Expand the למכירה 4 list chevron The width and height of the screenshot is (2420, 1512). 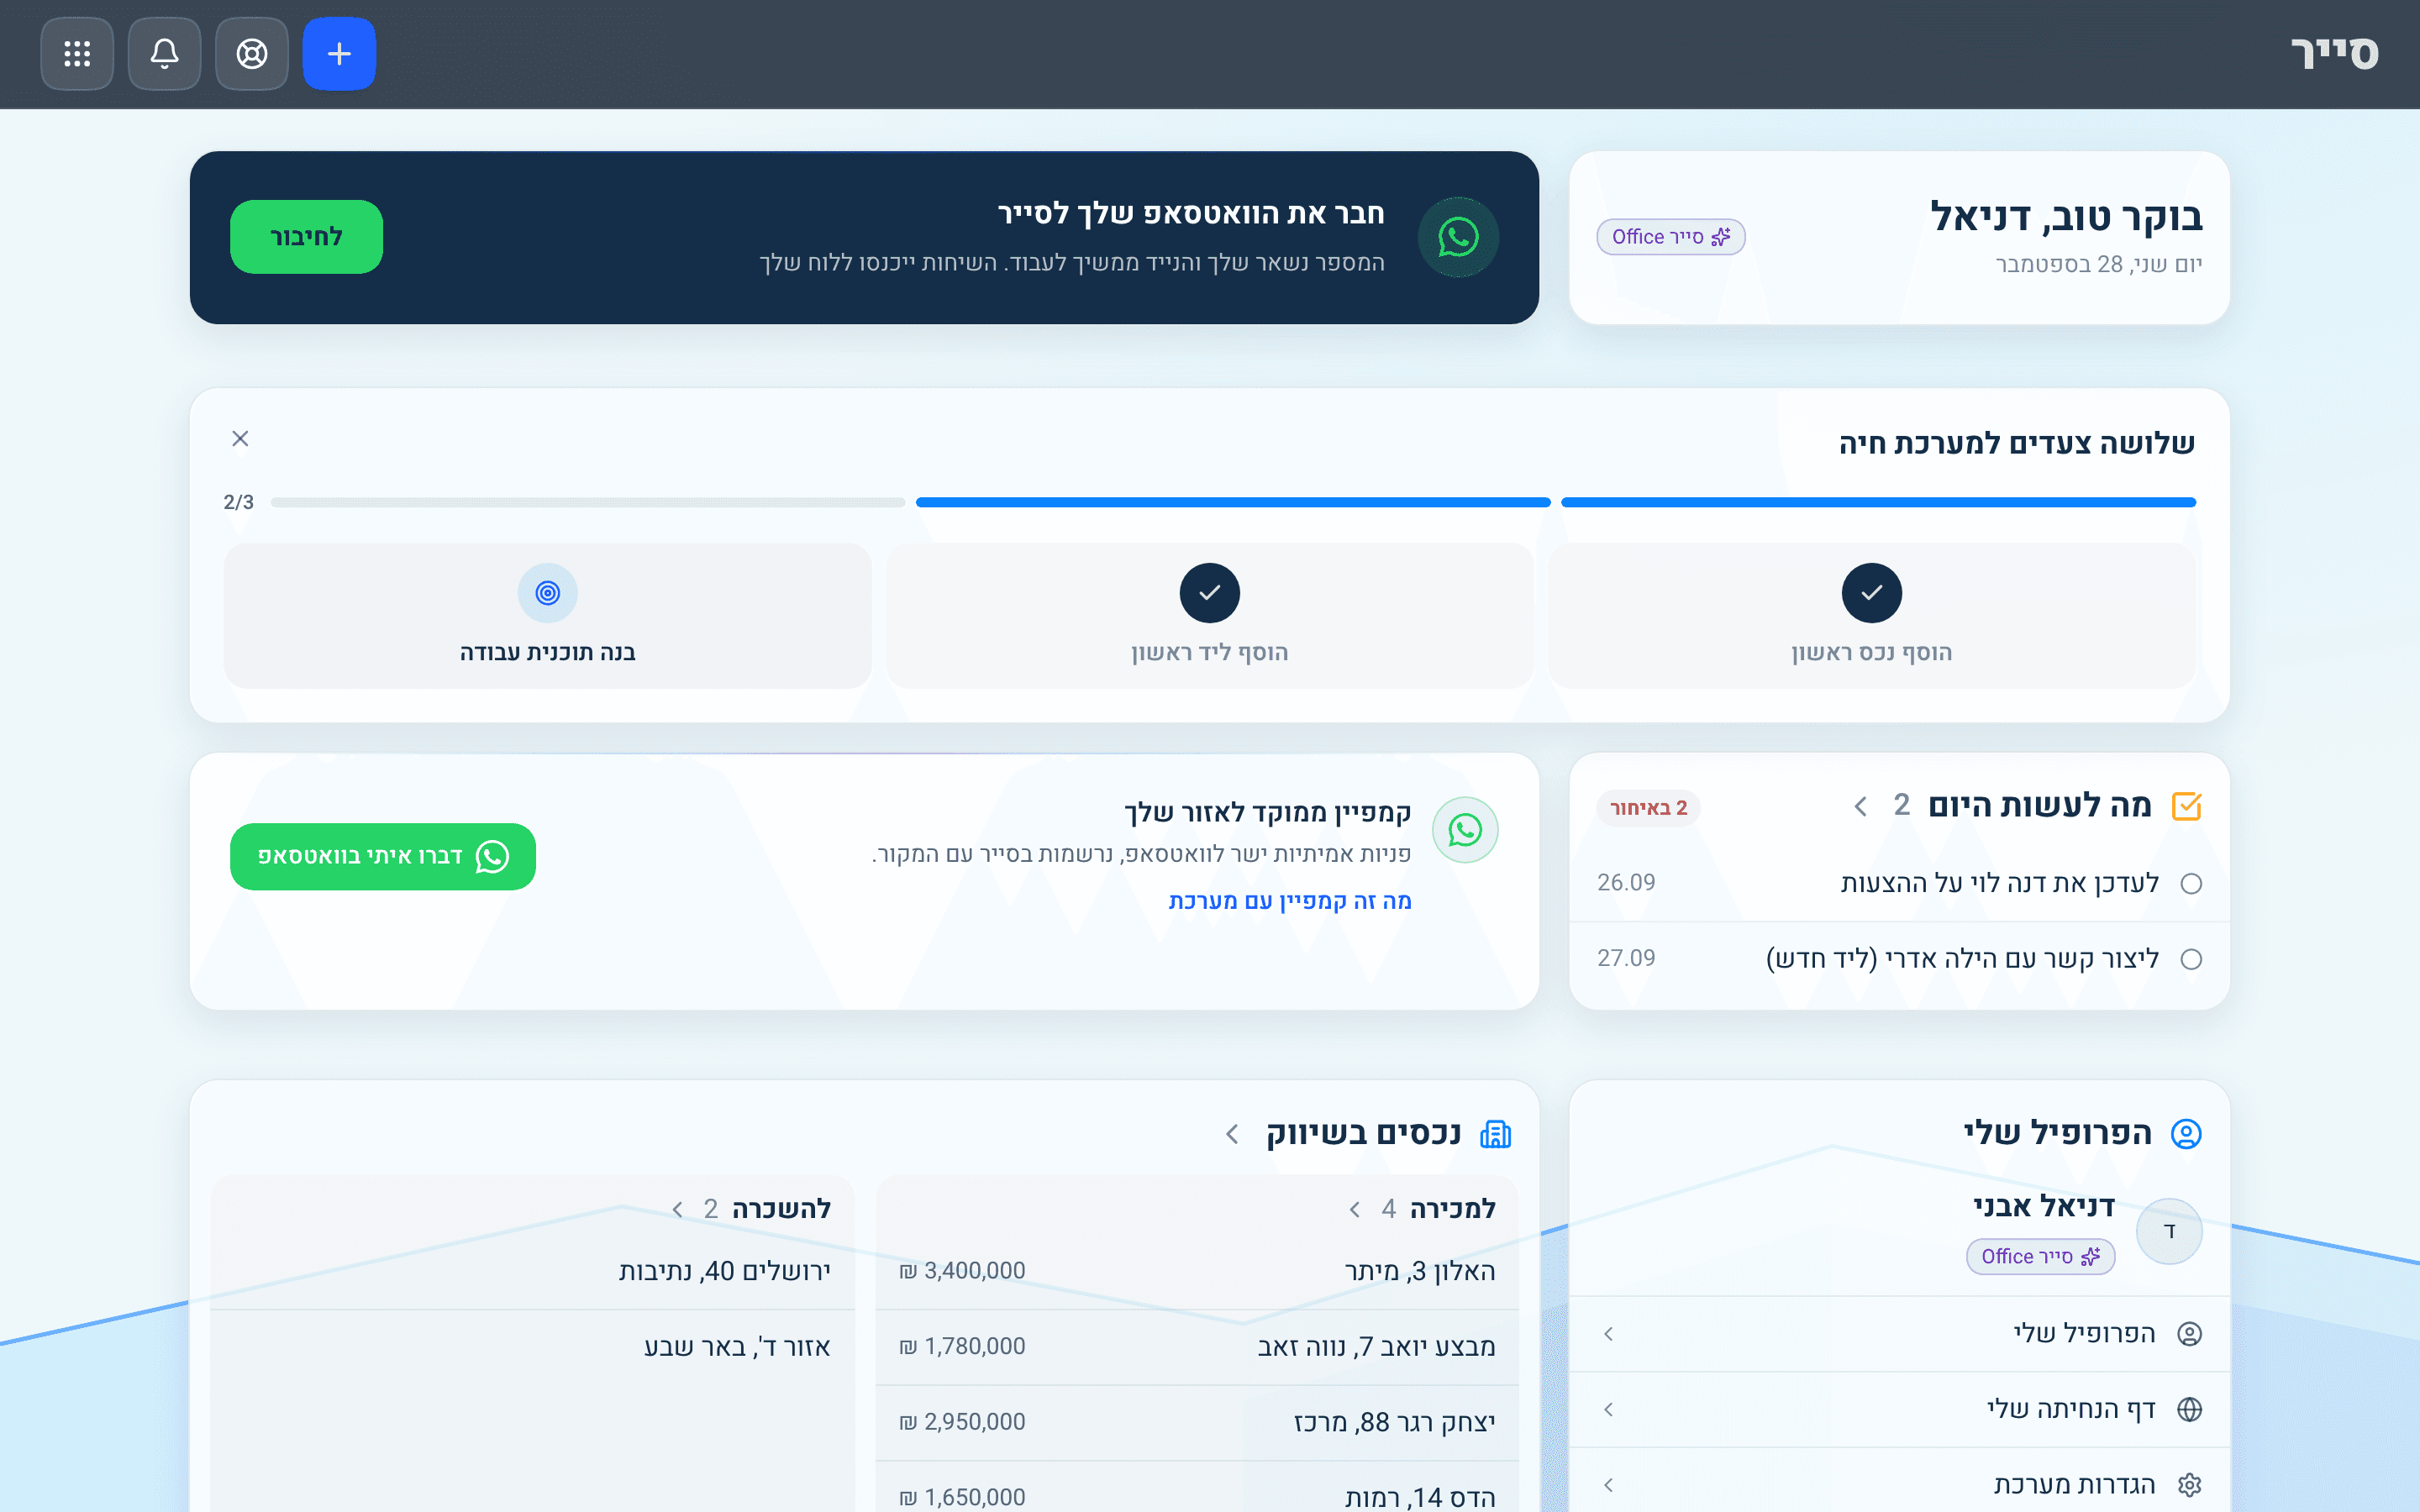pyautogui.click(x=1355, y=1209)
